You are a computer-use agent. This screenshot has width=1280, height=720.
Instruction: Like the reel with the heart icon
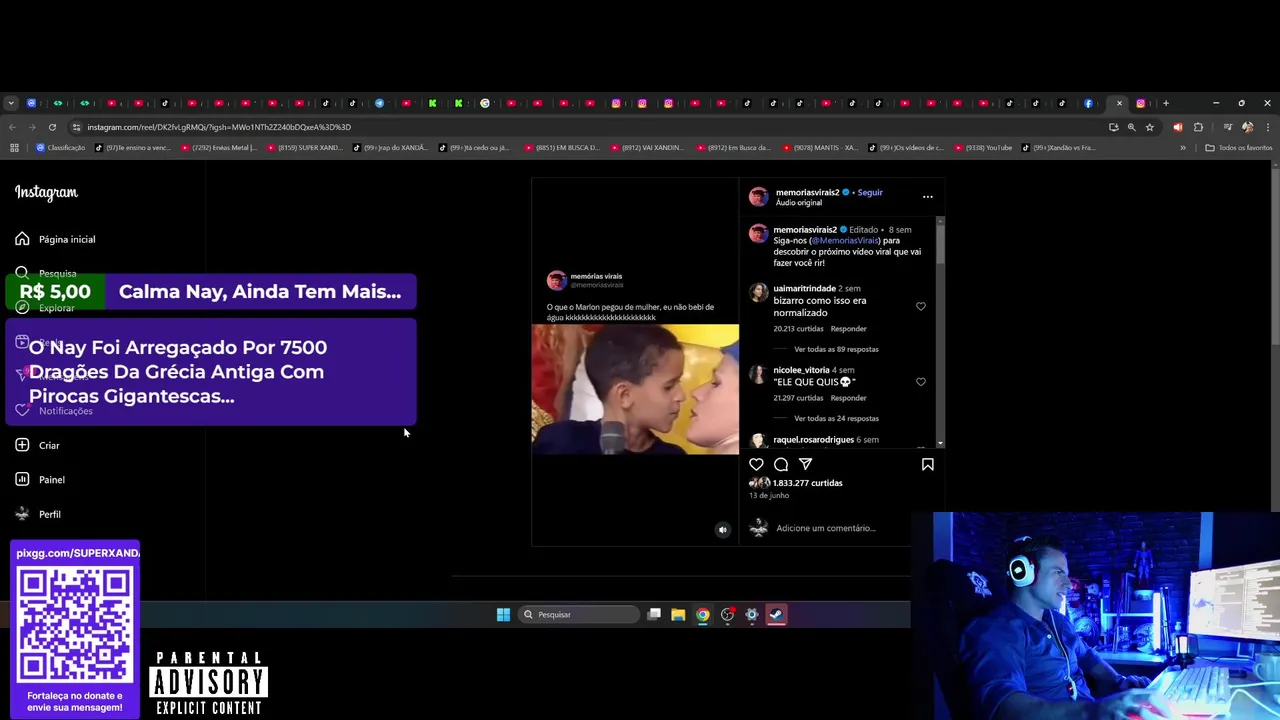click(x=756, y=464)
